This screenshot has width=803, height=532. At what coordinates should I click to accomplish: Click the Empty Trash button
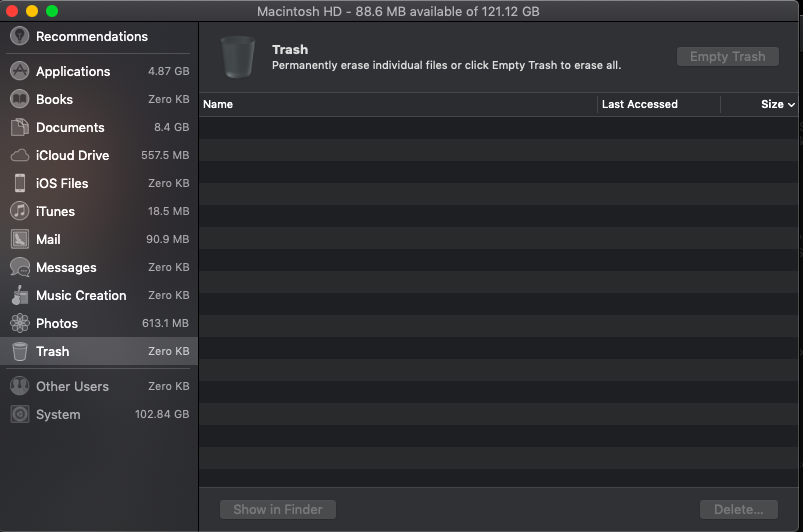(x=728, y=56)
